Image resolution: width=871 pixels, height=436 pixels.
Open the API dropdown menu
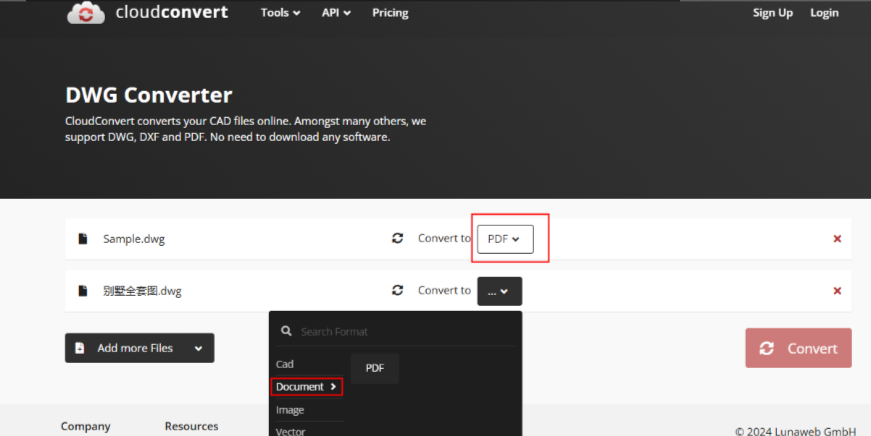click(336, 13)
